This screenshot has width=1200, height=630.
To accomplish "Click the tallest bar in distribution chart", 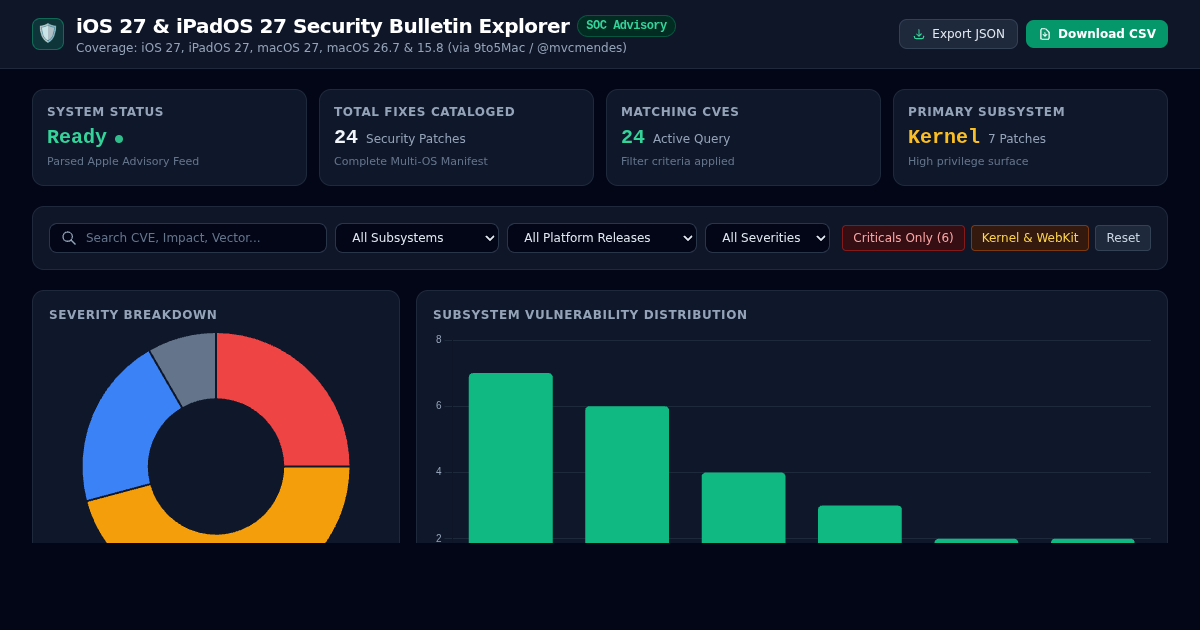I will (x=511, y=458).
